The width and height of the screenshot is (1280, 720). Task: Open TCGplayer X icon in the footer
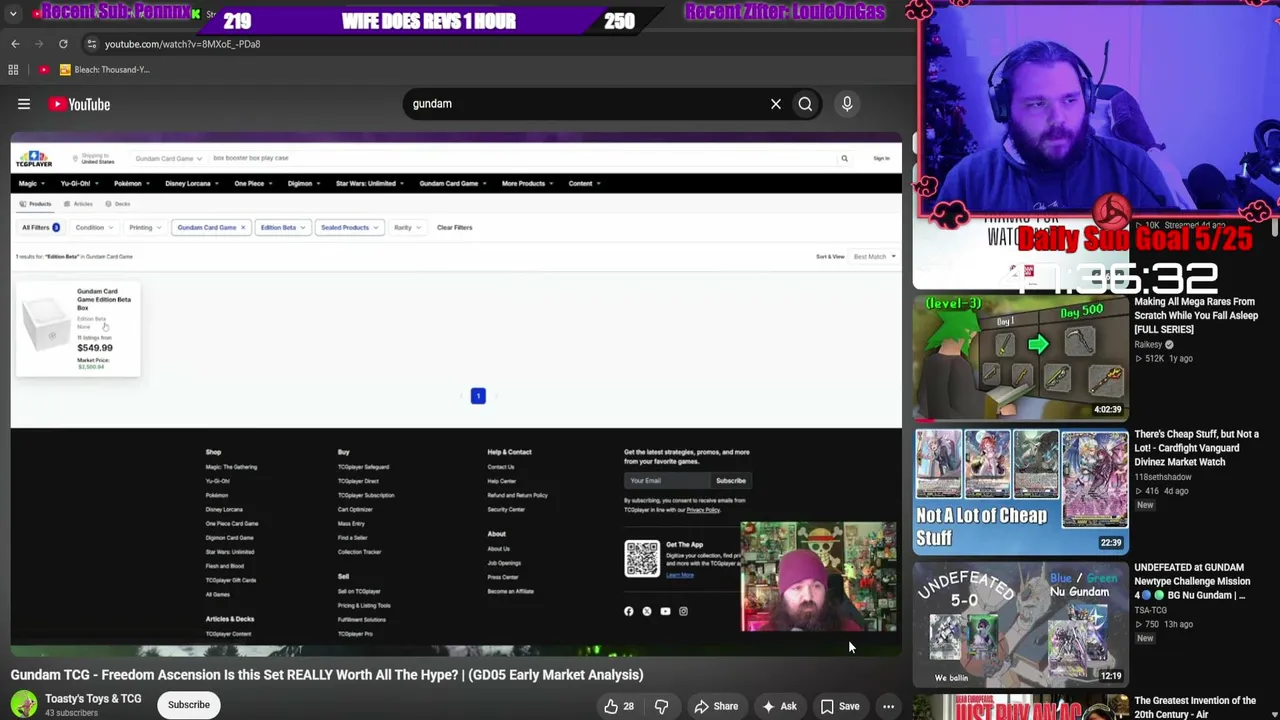pos(647,611)
